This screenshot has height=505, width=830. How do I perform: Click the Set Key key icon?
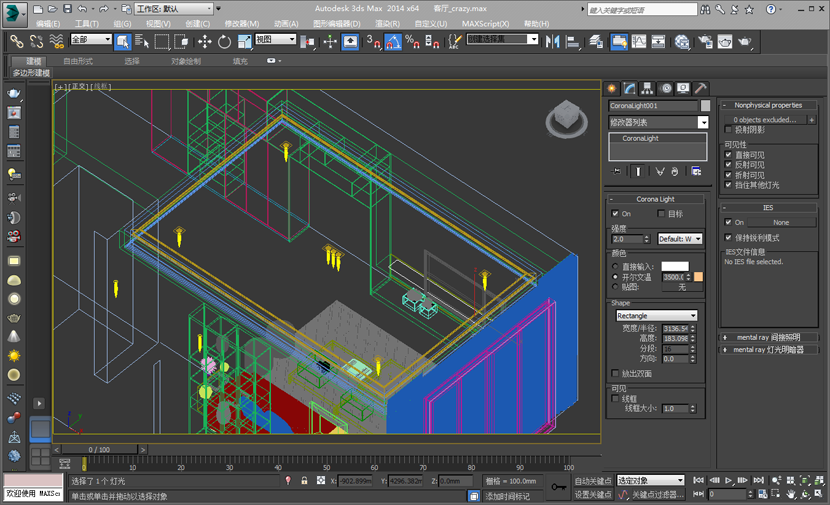(x=558, y=487)
